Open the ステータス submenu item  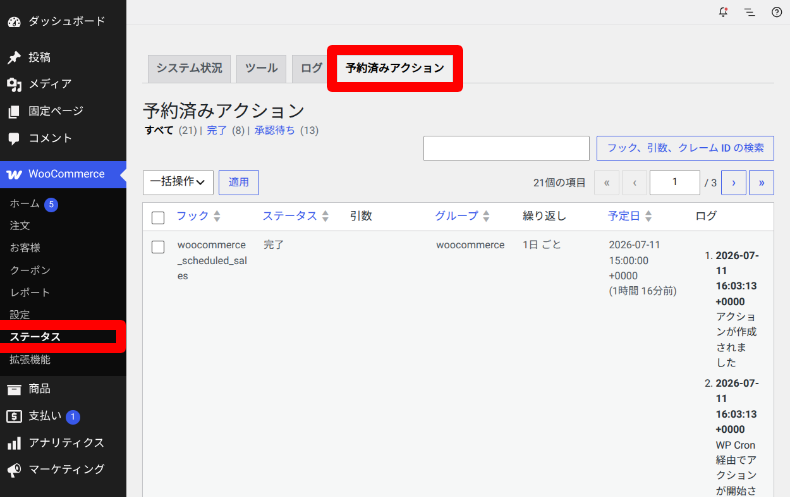click(35, 337)
